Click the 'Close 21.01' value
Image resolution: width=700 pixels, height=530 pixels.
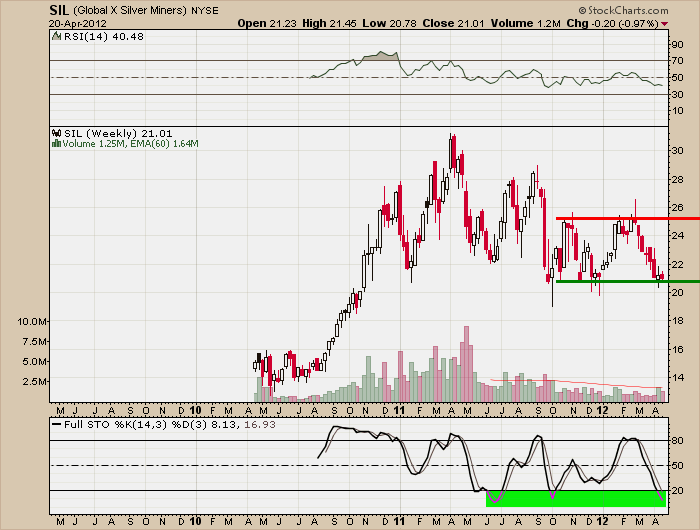point(453,23)
